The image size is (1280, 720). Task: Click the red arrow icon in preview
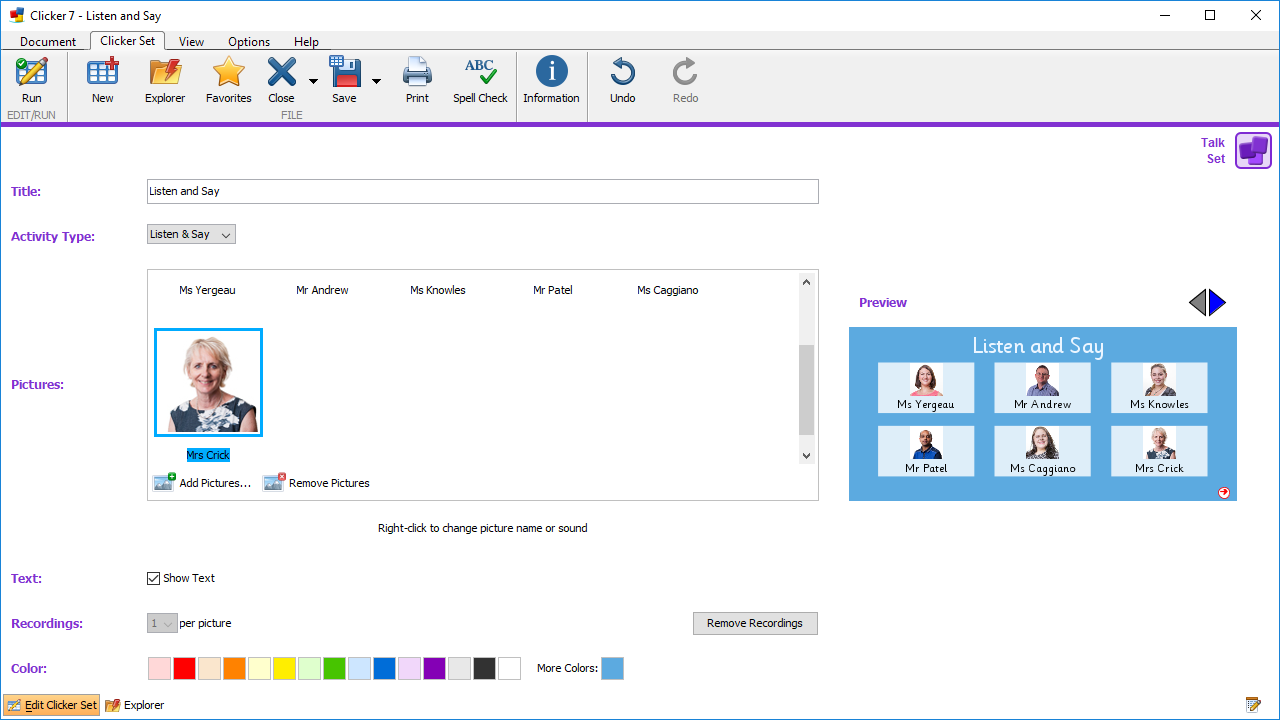click(1224, 492)
